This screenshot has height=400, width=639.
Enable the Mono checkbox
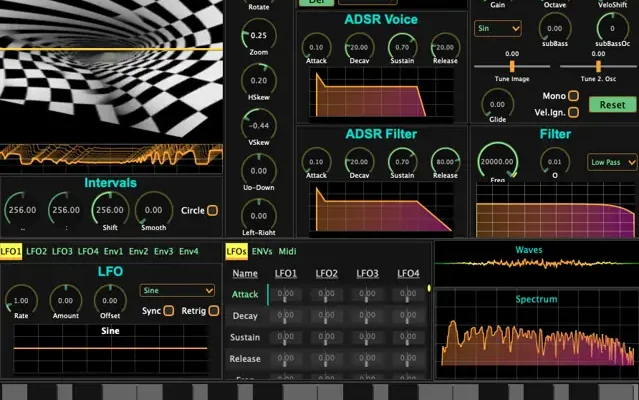(573, 96)
